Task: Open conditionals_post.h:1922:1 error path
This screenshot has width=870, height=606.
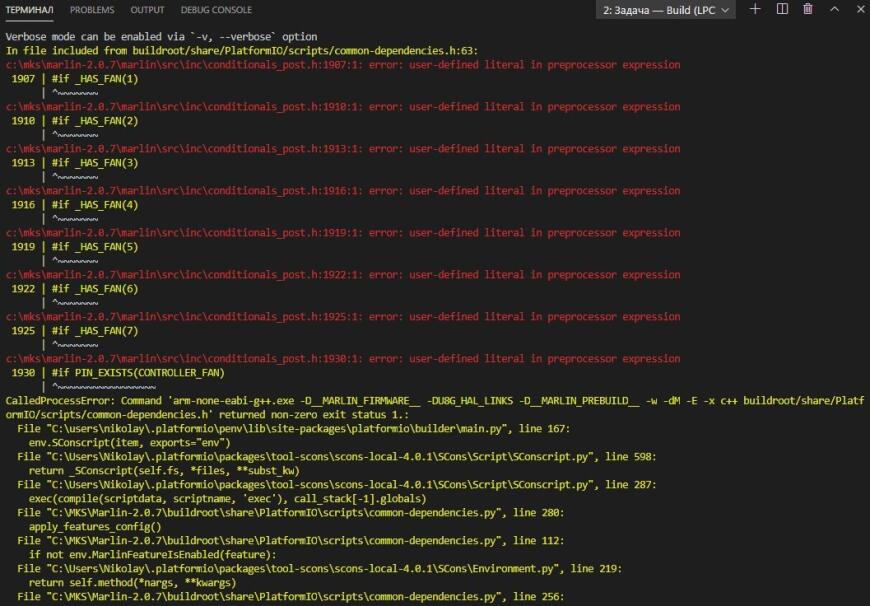Action: 184,275
